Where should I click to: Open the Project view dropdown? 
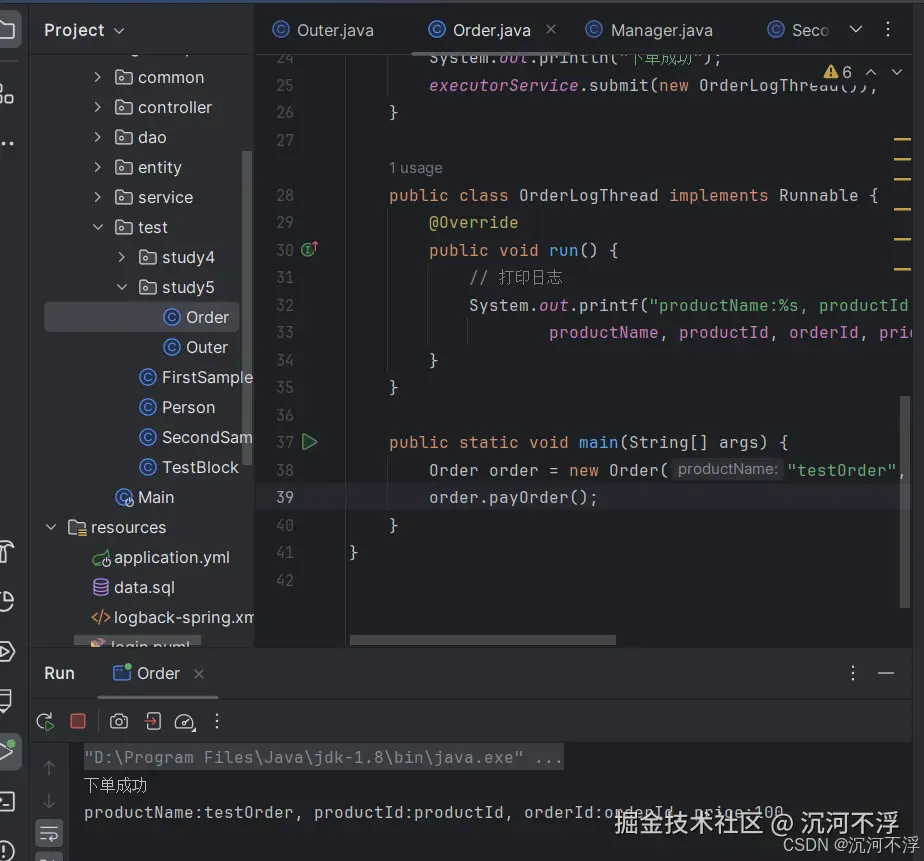pos(84,30)
